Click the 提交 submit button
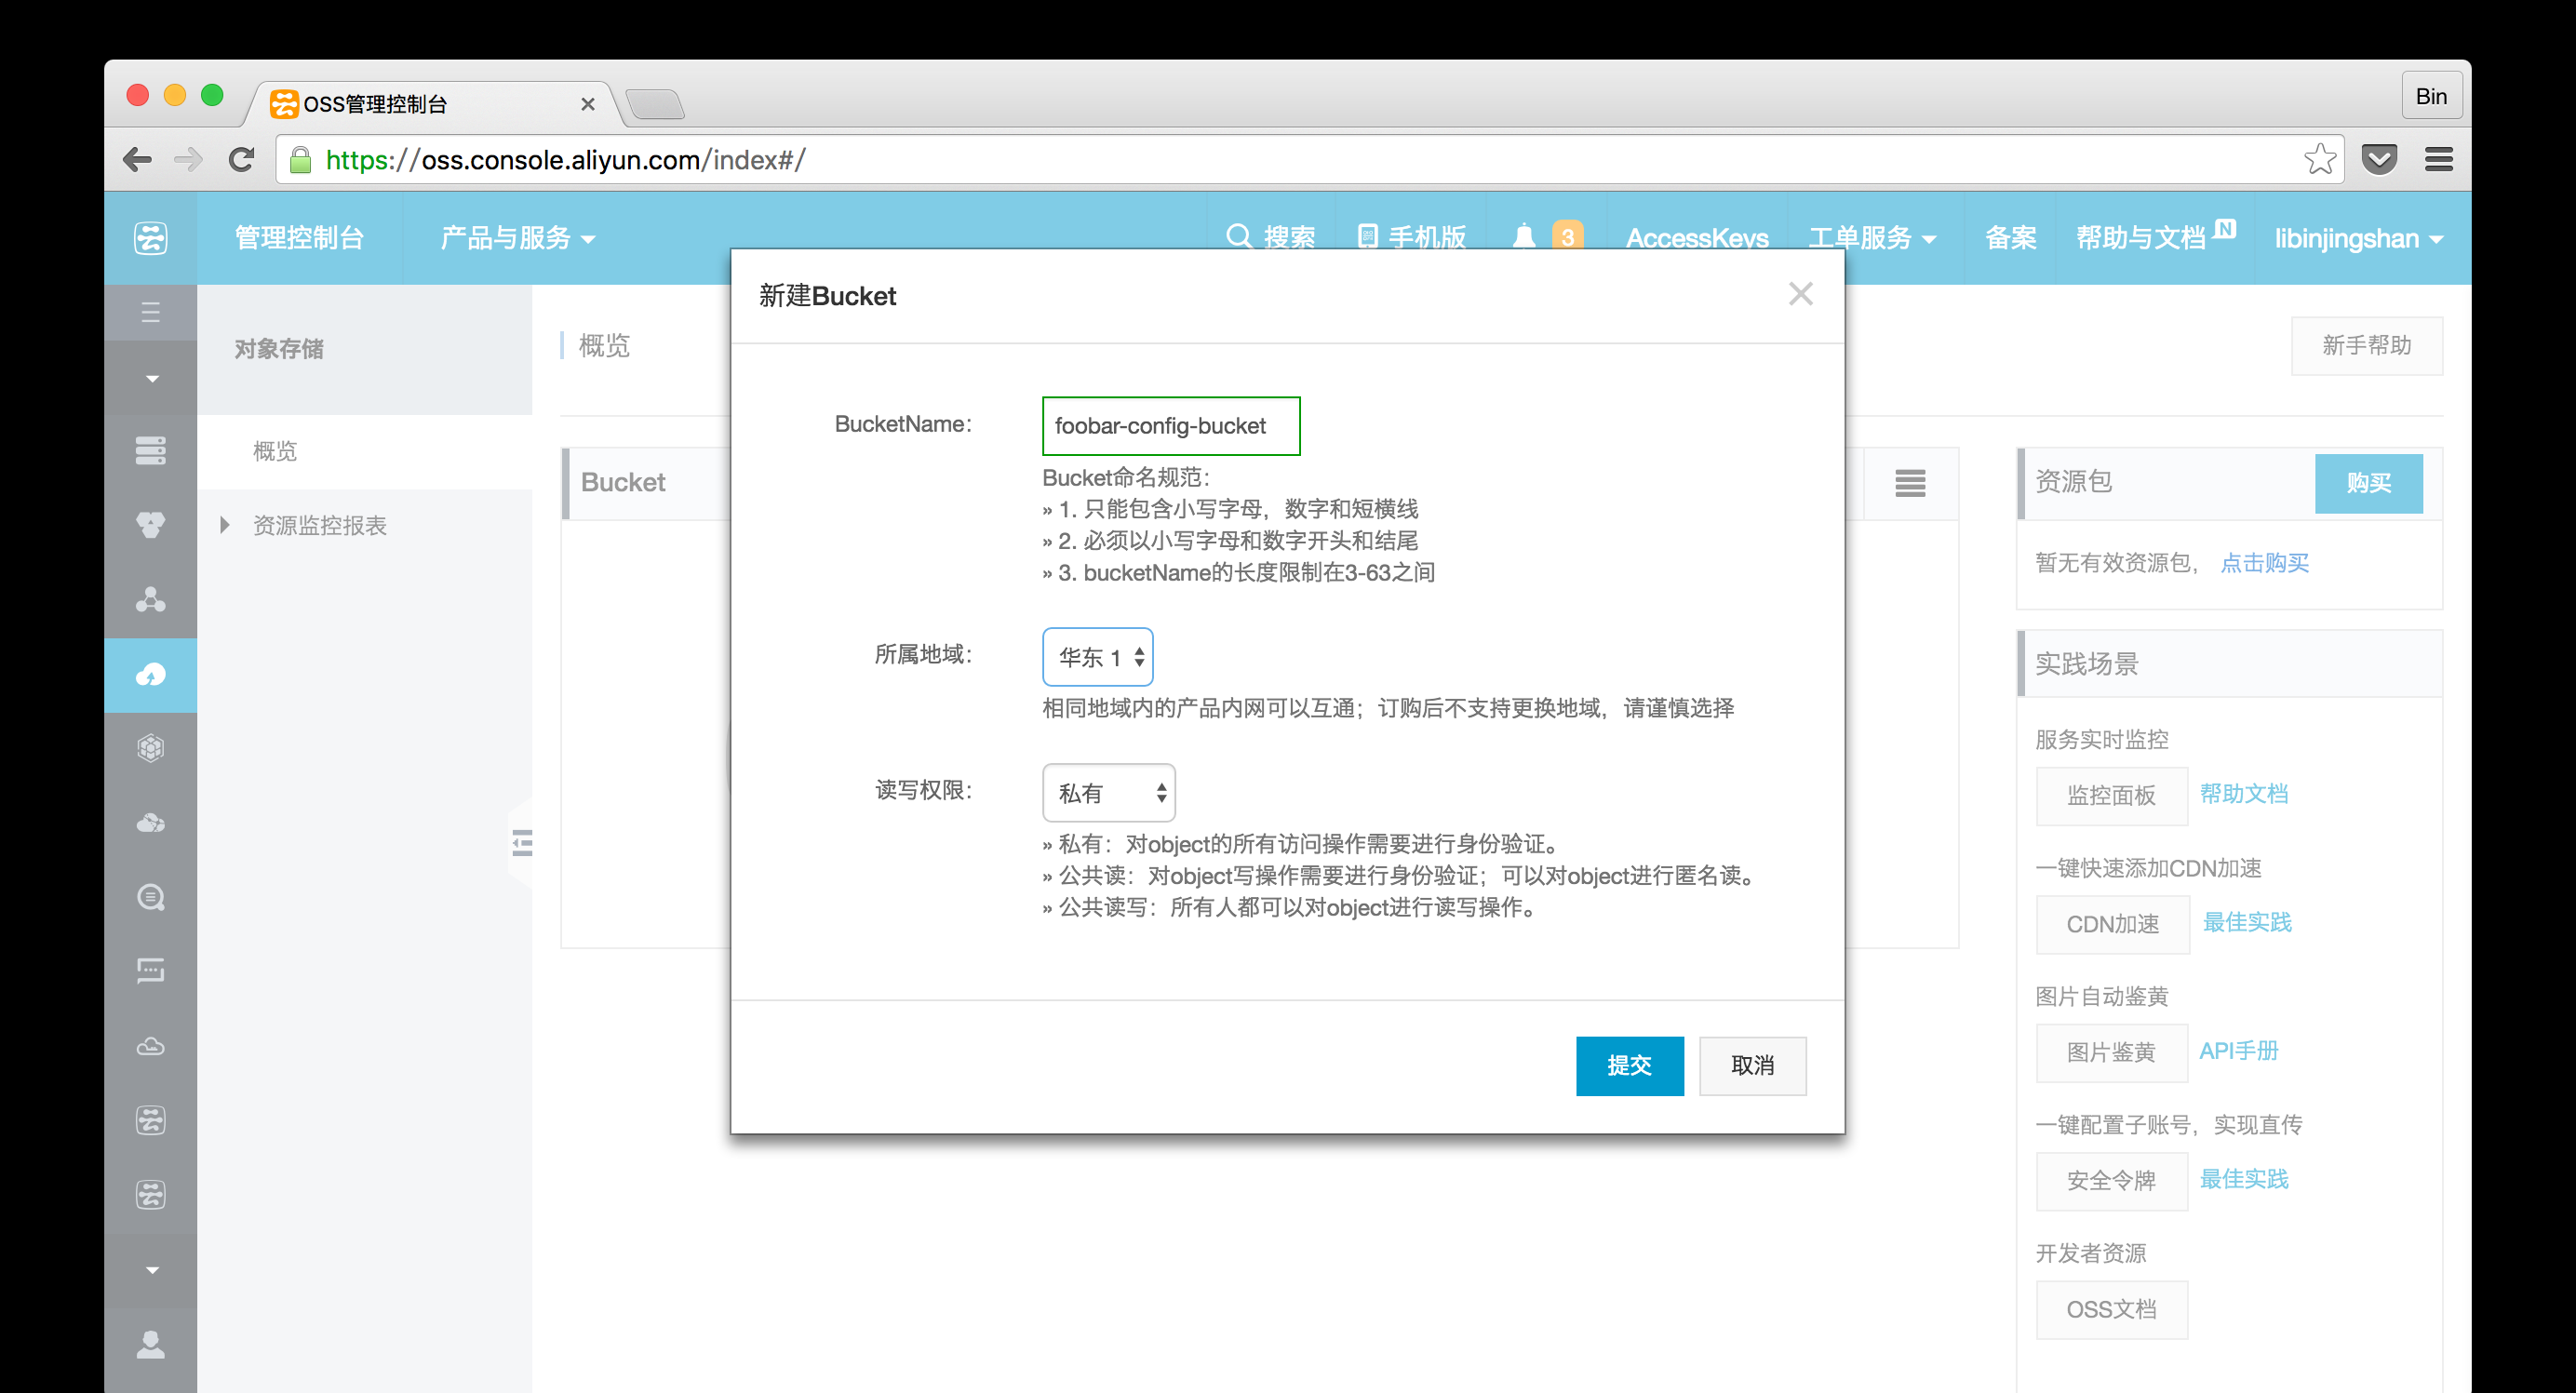 click(x=1629, y=1066)
